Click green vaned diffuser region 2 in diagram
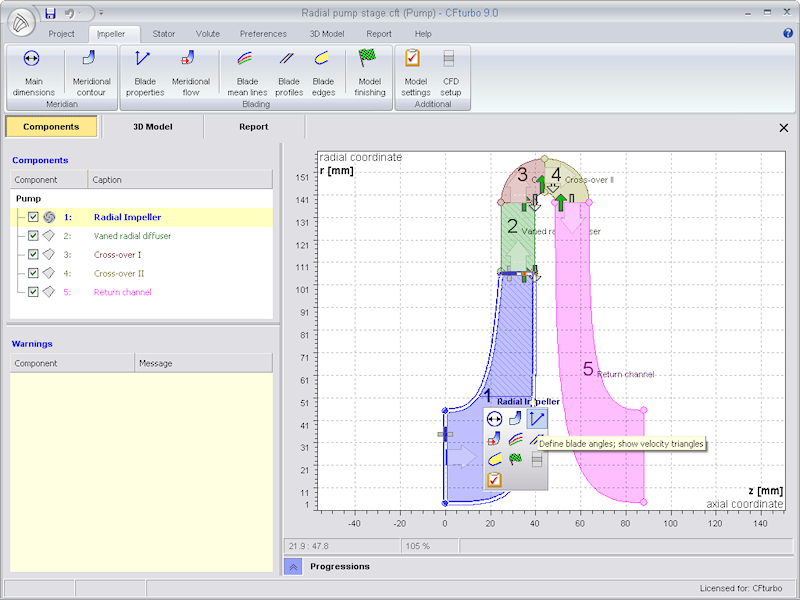The width and height of the screenshot is (800, 600). click(x=518, y=237)
